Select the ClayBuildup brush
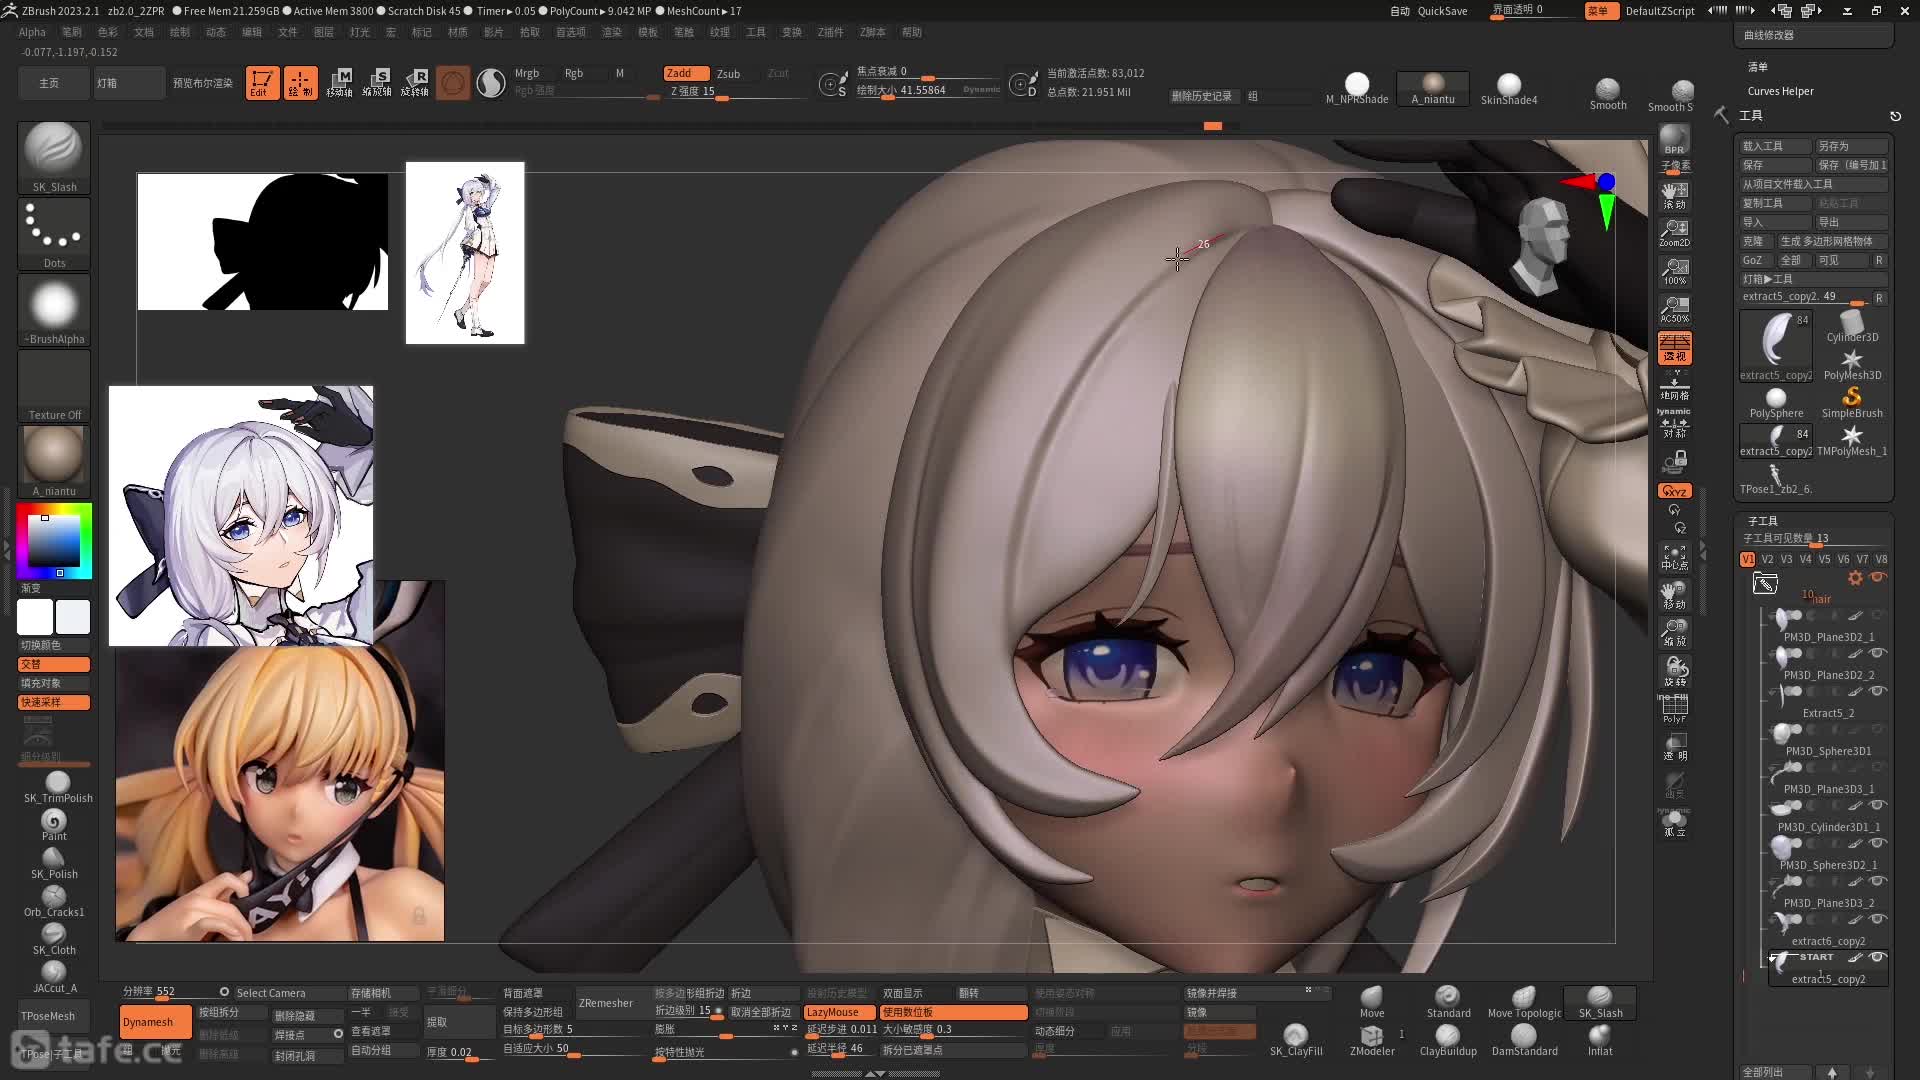1920x1080 pixels. click(x=1448, y=1040)
